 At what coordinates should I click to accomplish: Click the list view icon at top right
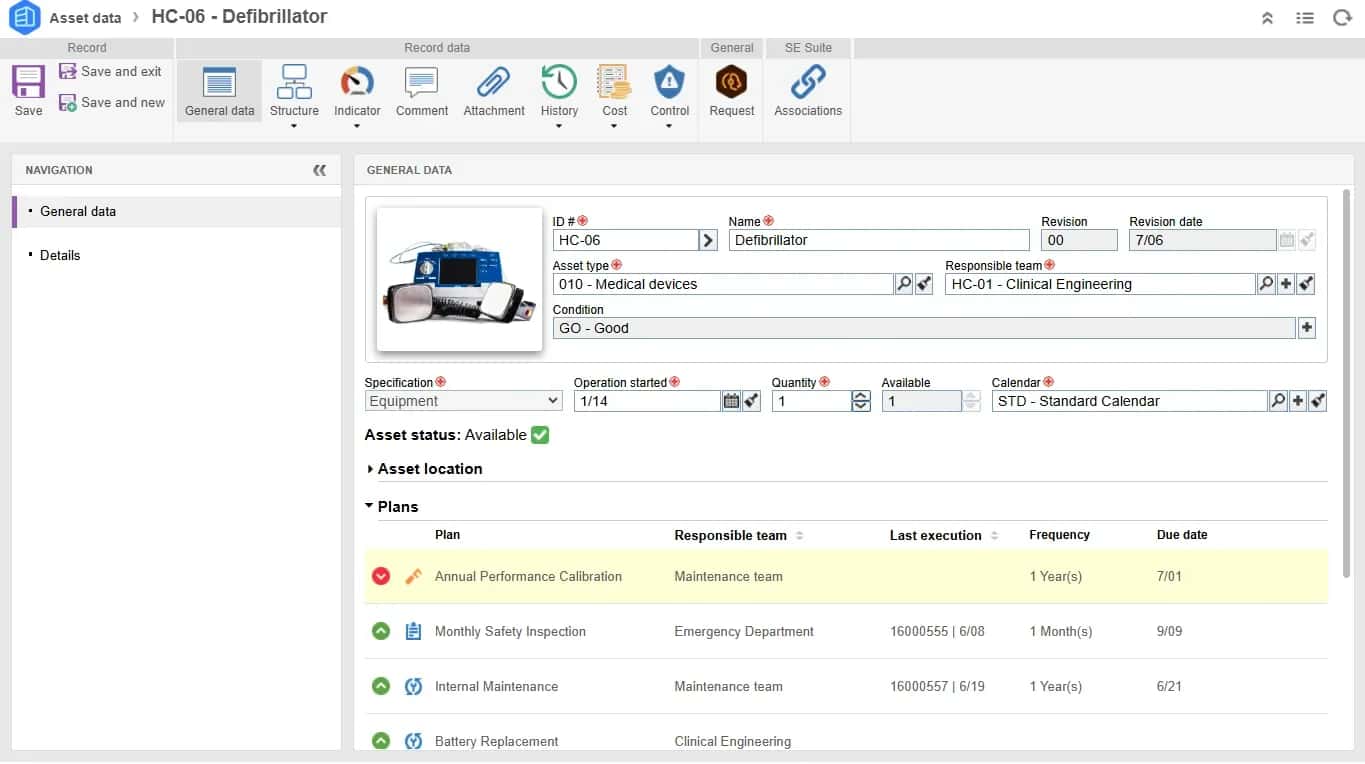pyautogui.click(x=1305, y=17)
